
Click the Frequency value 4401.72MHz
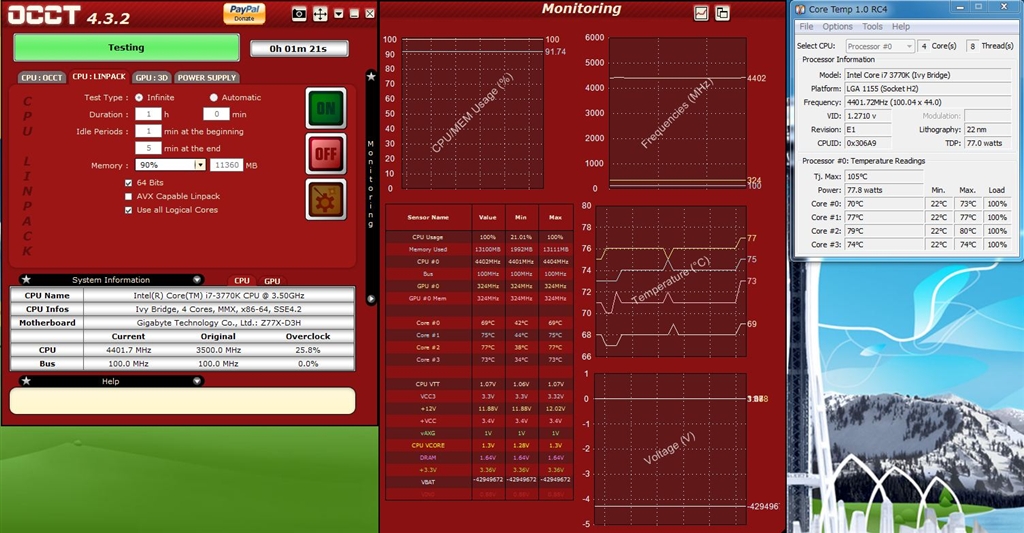[x=927, y=103]
